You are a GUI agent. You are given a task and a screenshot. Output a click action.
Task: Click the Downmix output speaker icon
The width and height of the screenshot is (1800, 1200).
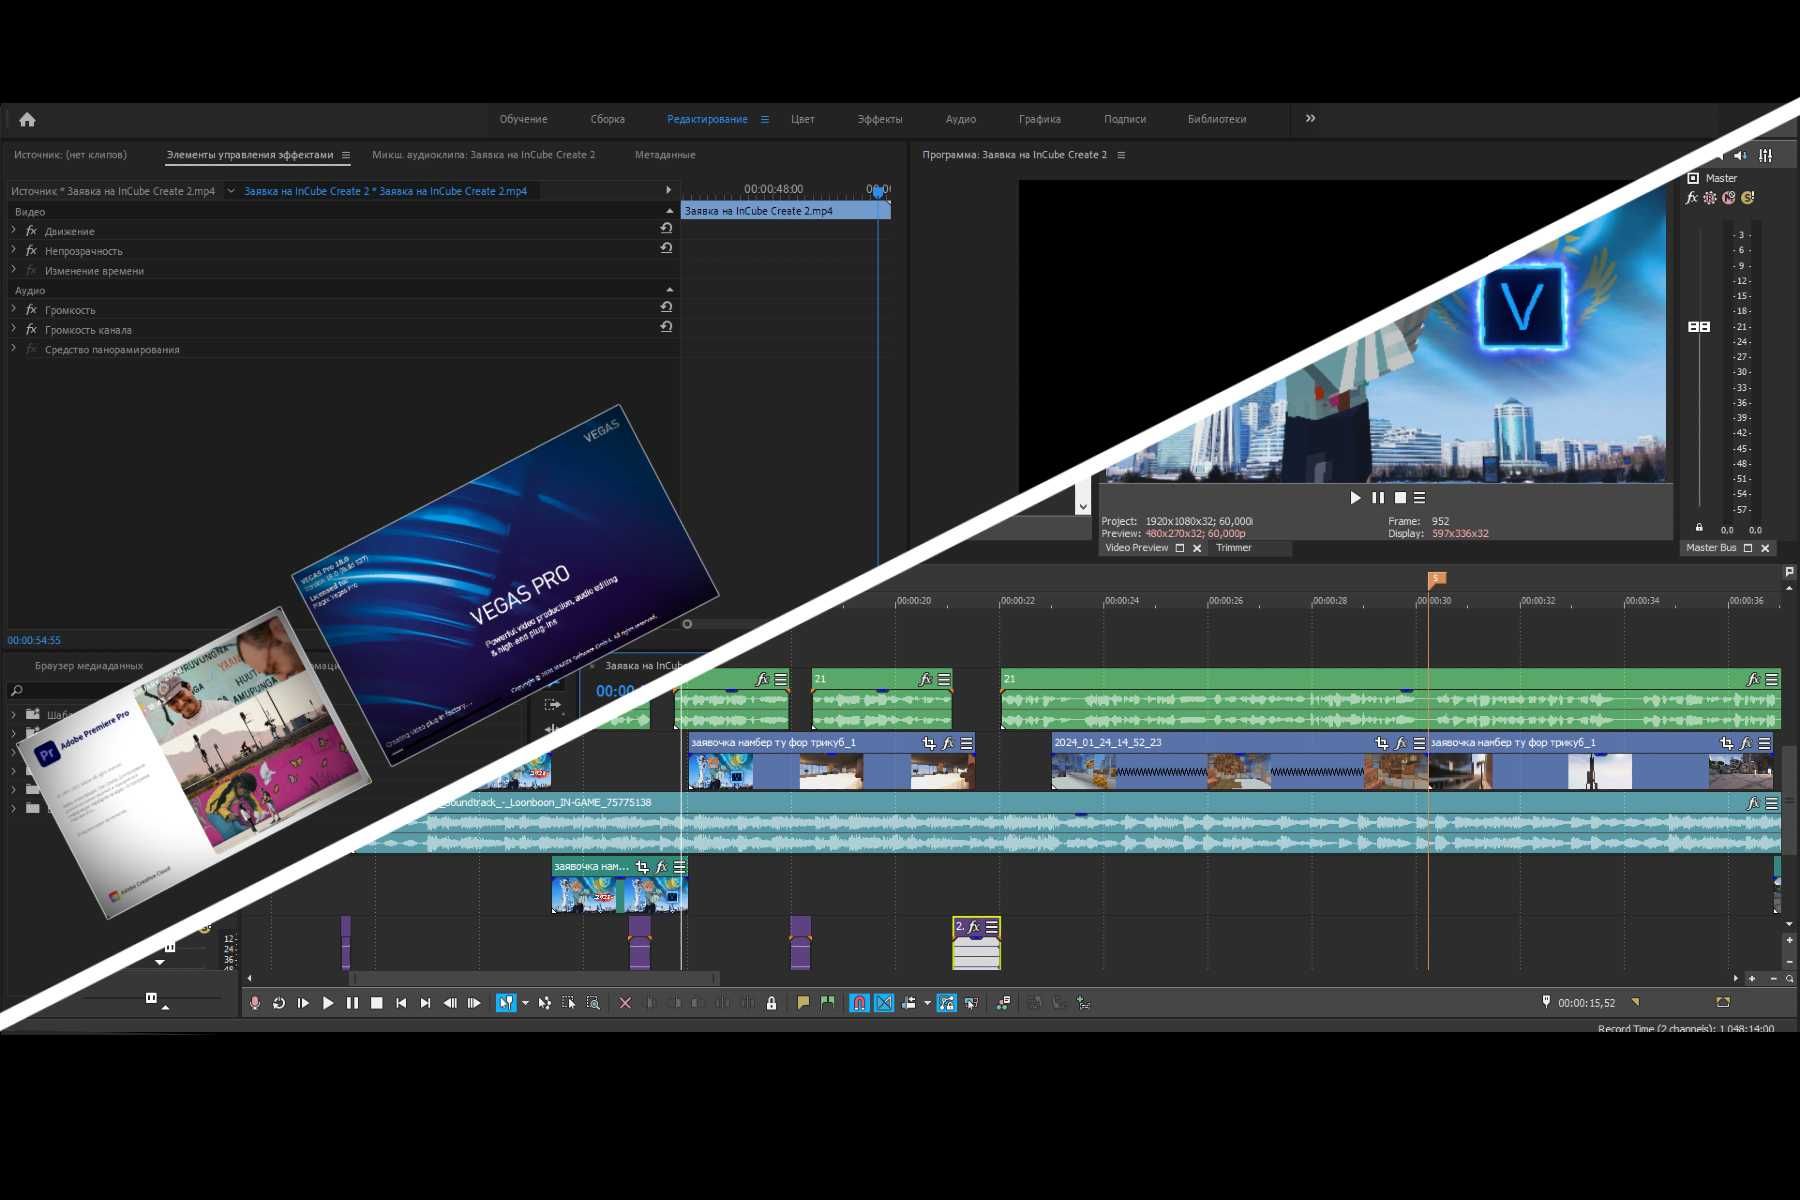pyautogui.click(x=1741, y=155)
